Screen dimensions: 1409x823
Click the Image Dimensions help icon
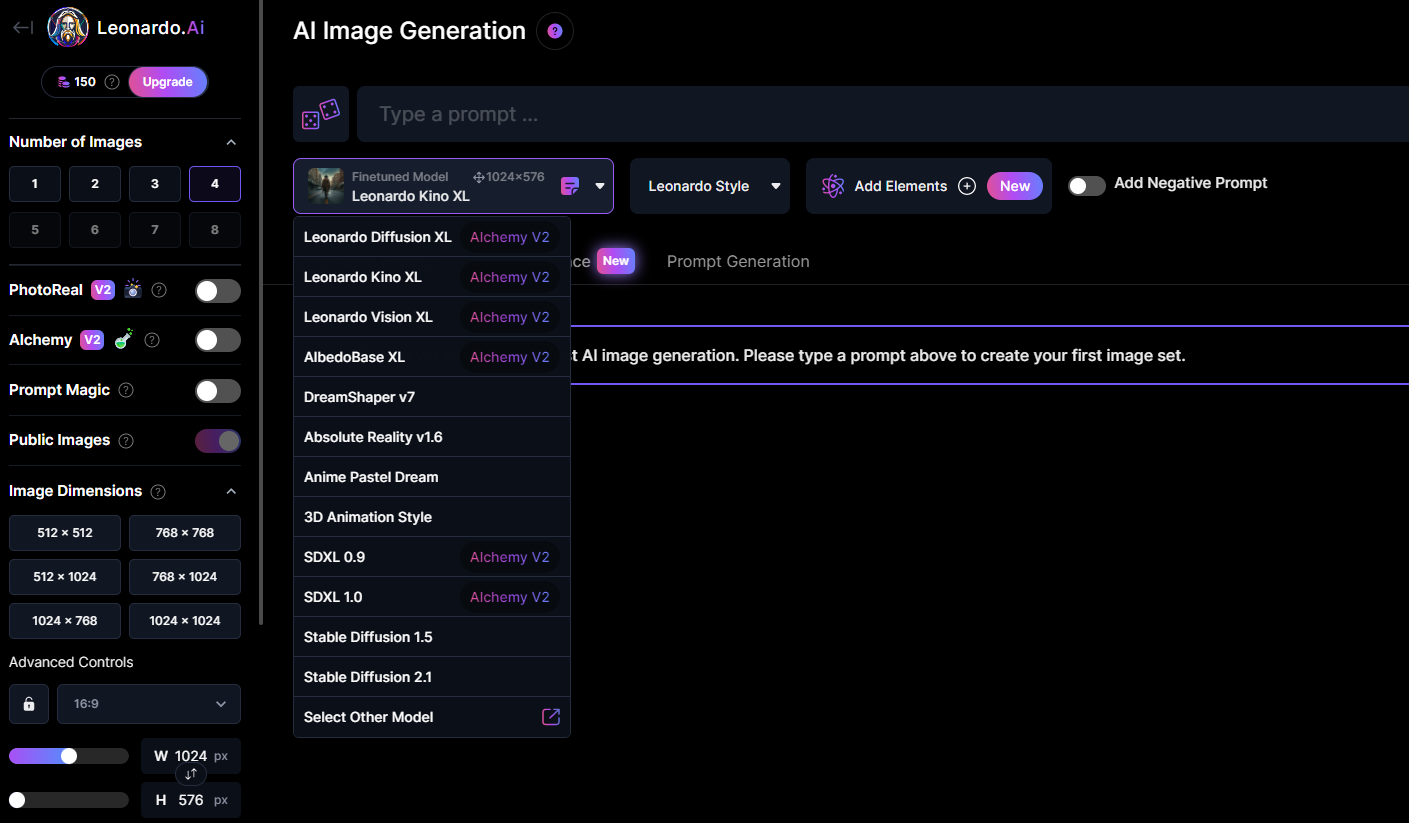pos(158,491)
